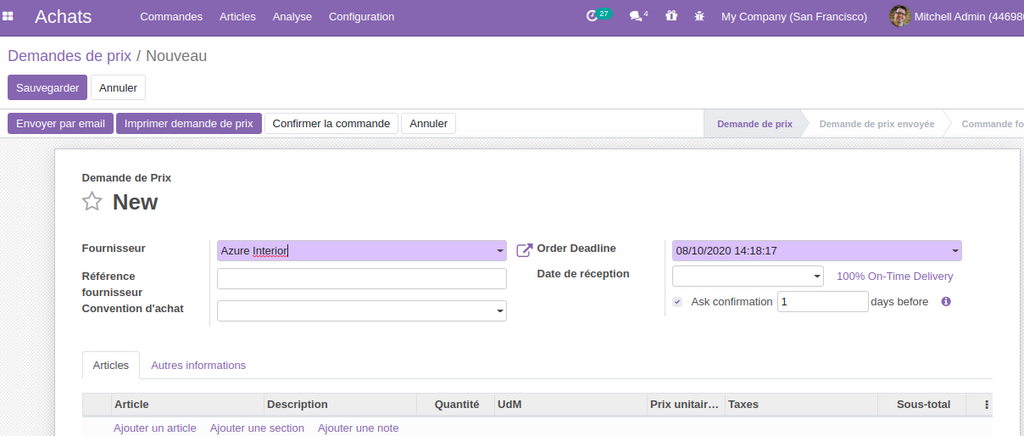This screenshot has width=1024, height=436.
Task: Click the info icon beside days before
Action: (946, 301)
